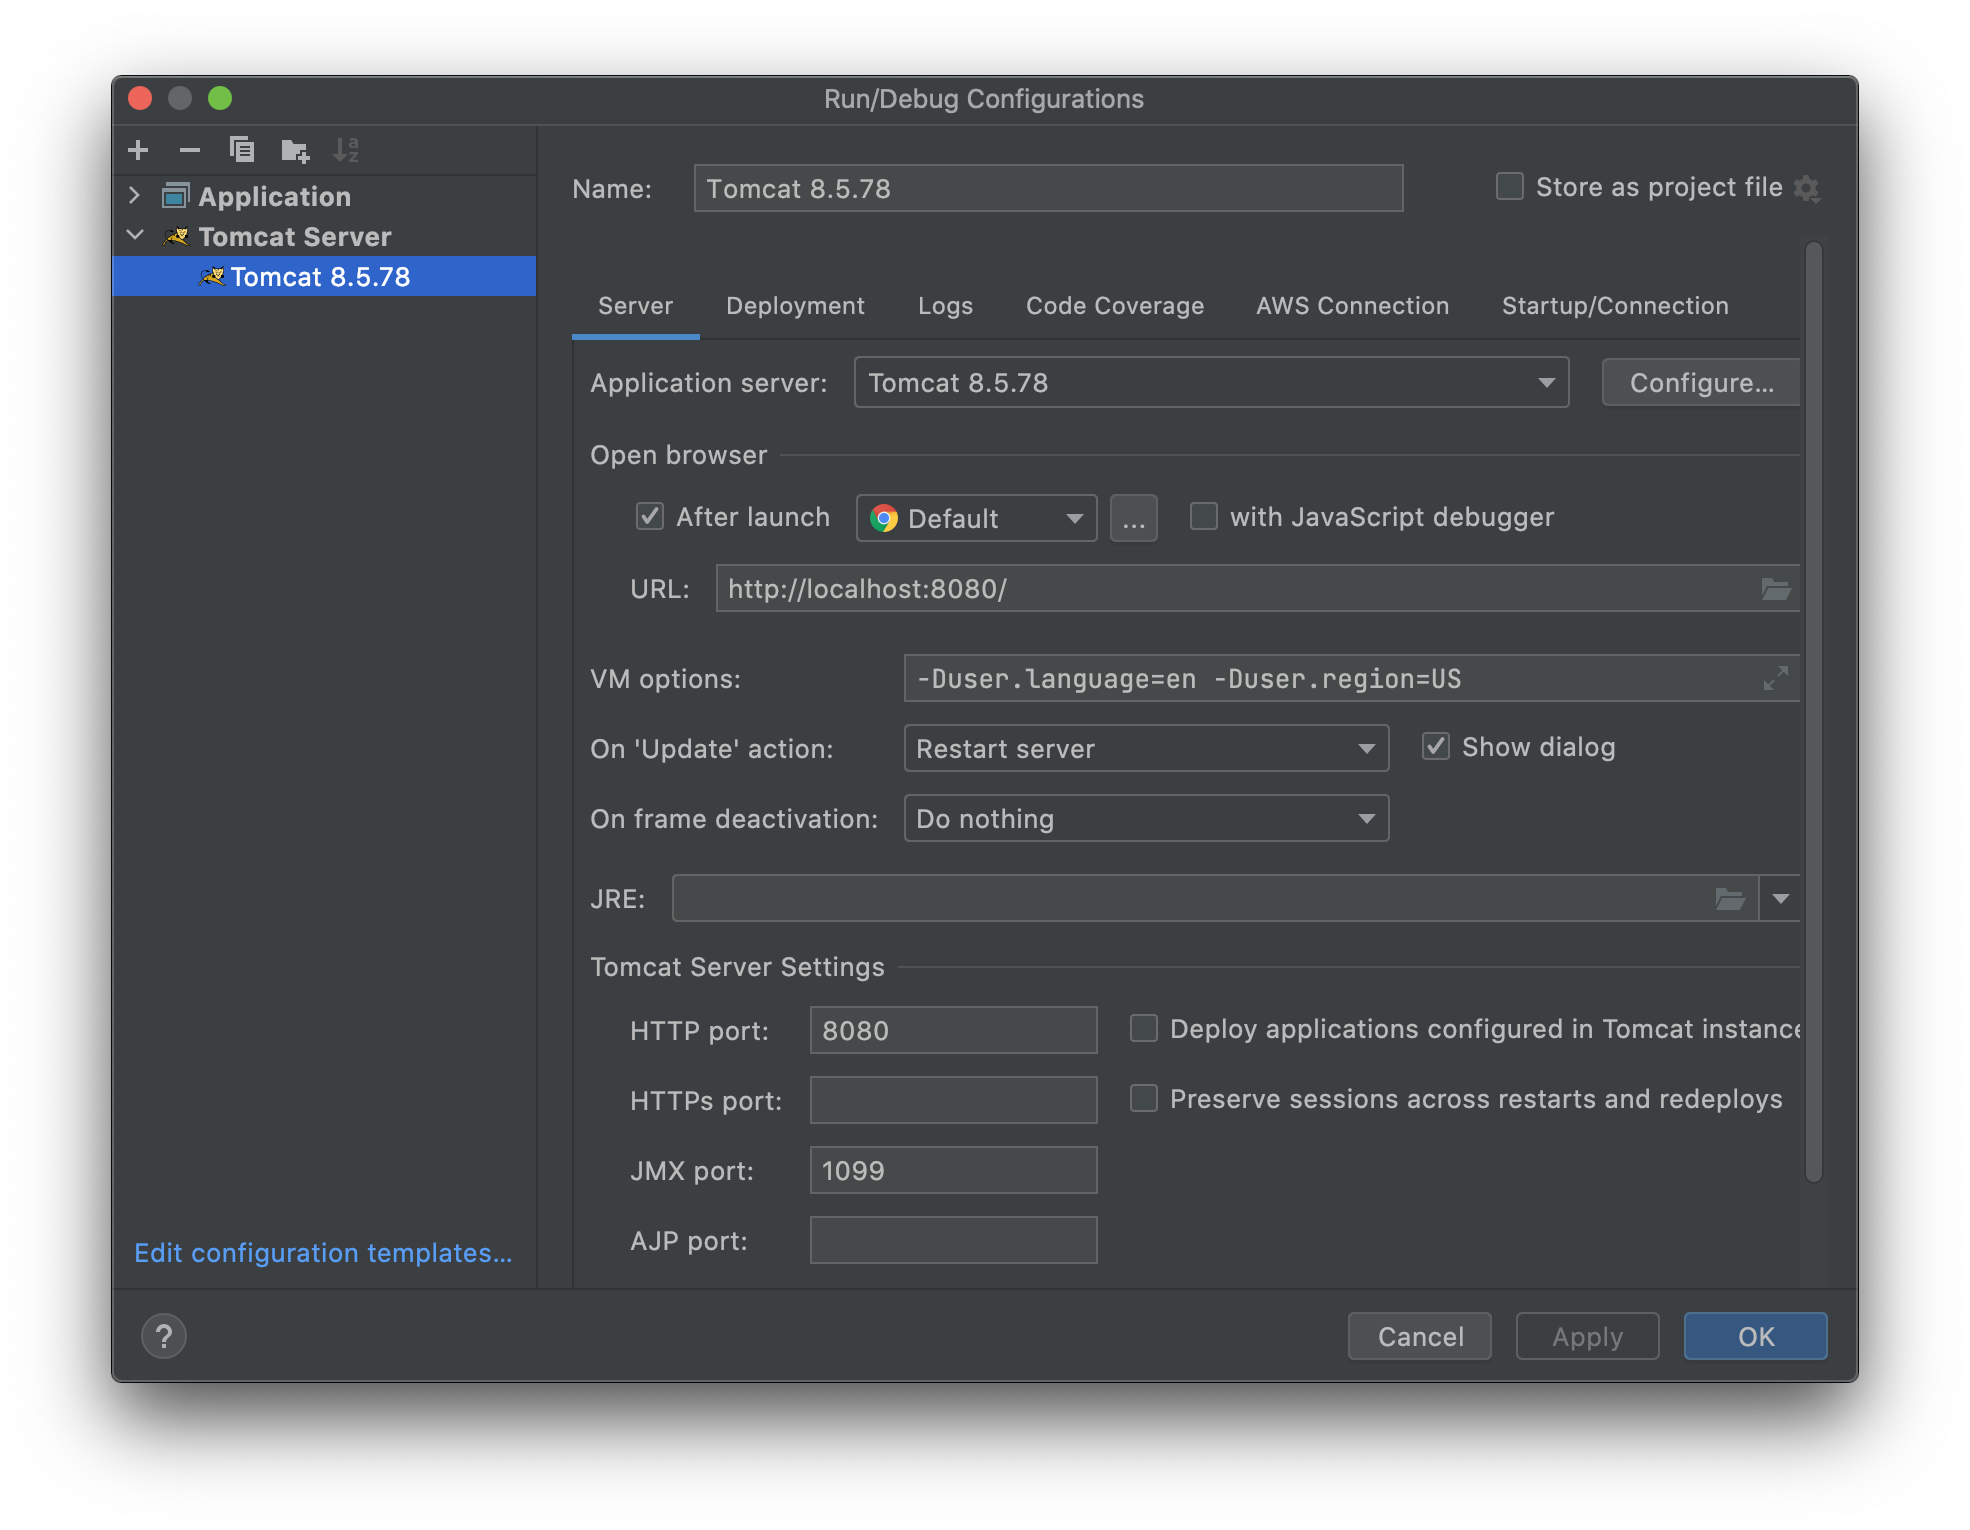The height and width of the screenshot is (1530, 1970).
Task: Uncheck the After launch checkbox
Action: pyautogui.click(x=650, y=517)
